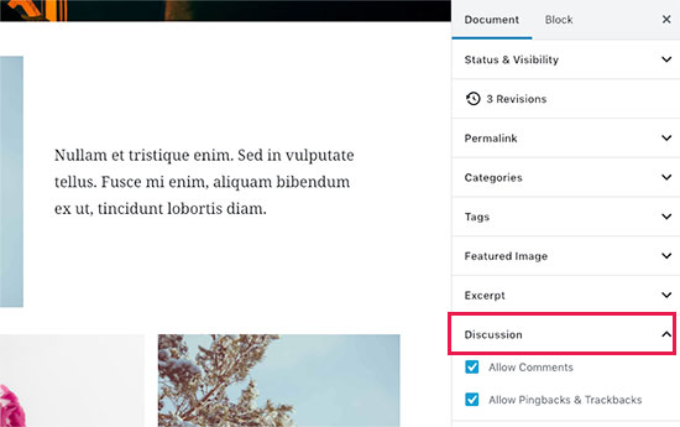Select the Document tab
The image size is (680, 427).
[492, 20]
